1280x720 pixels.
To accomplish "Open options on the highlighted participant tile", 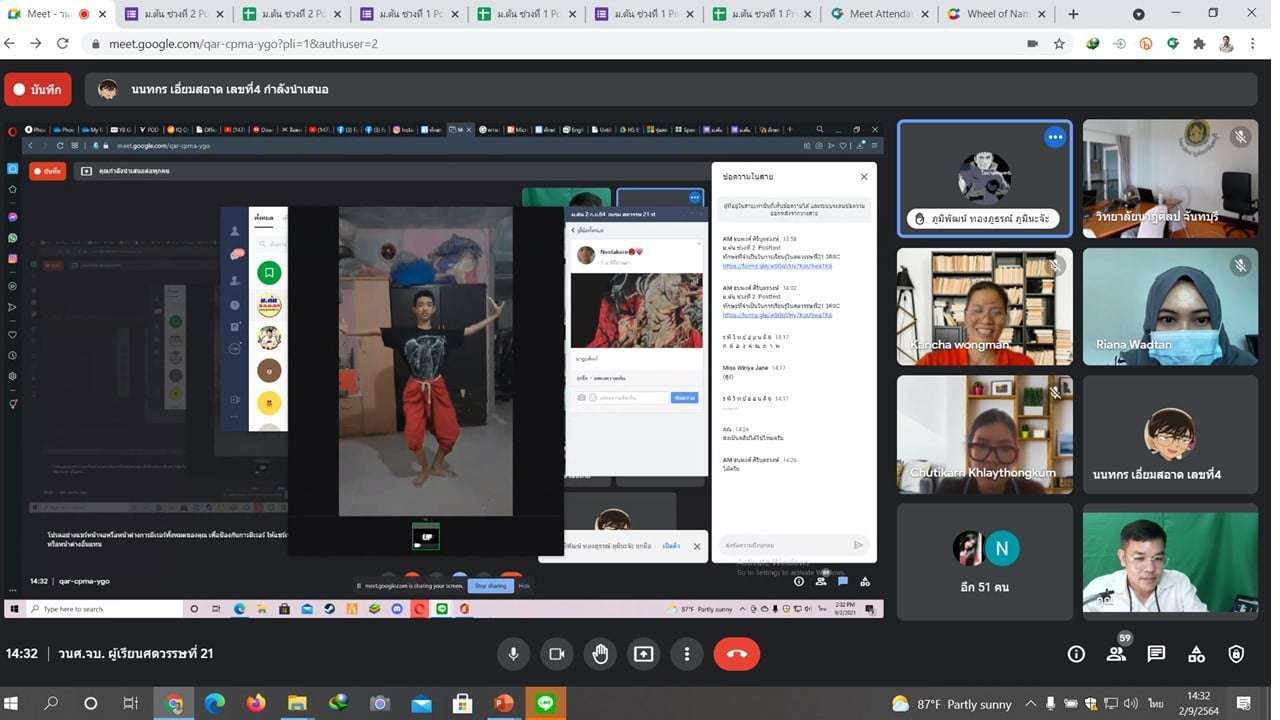I will click(x=1054, y=137).
